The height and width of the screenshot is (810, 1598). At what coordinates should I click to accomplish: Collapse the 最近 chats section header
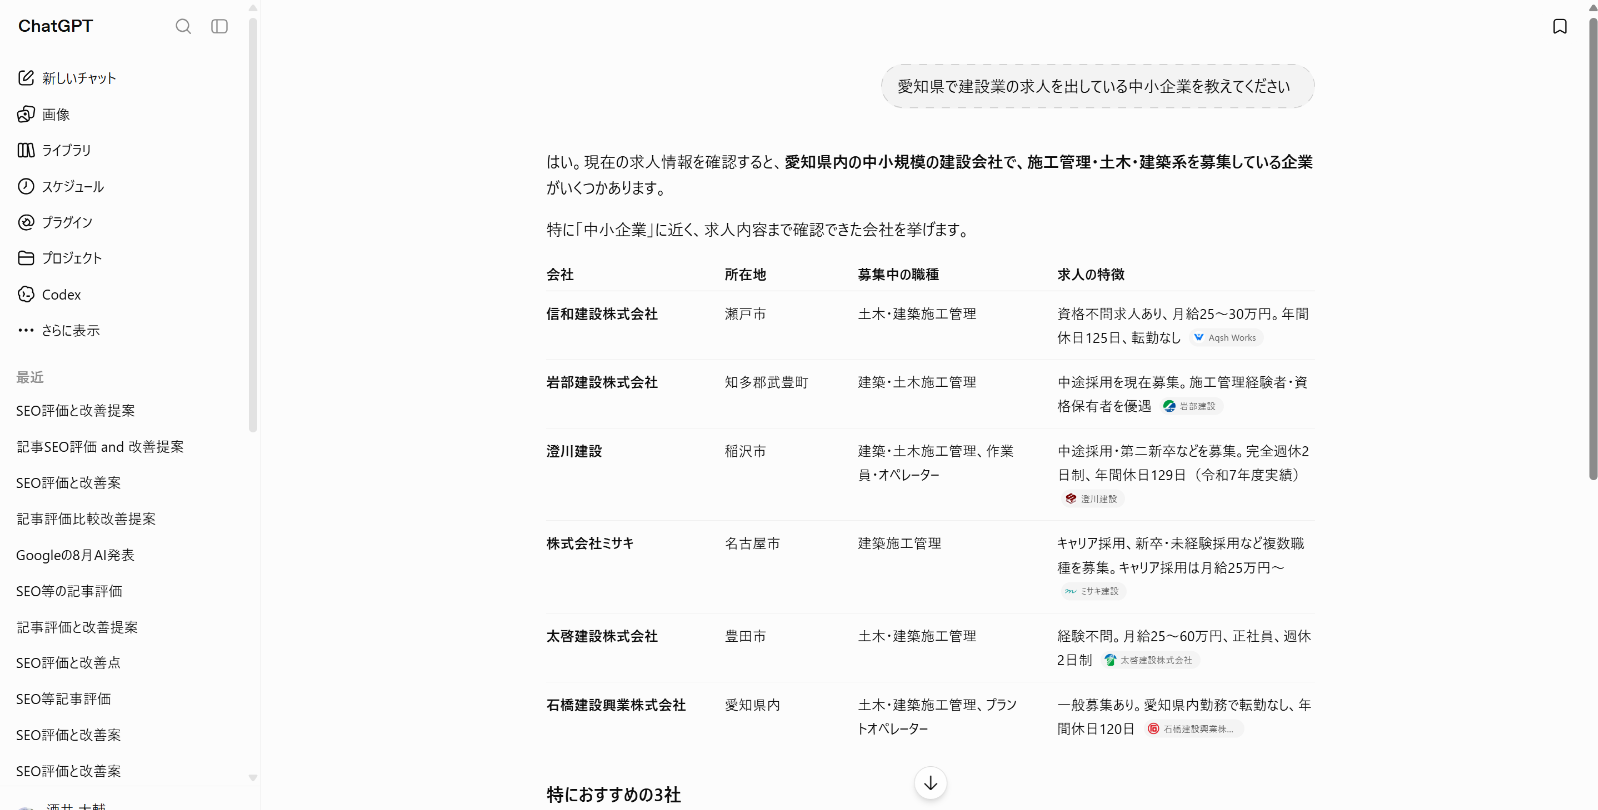point(30,377)
